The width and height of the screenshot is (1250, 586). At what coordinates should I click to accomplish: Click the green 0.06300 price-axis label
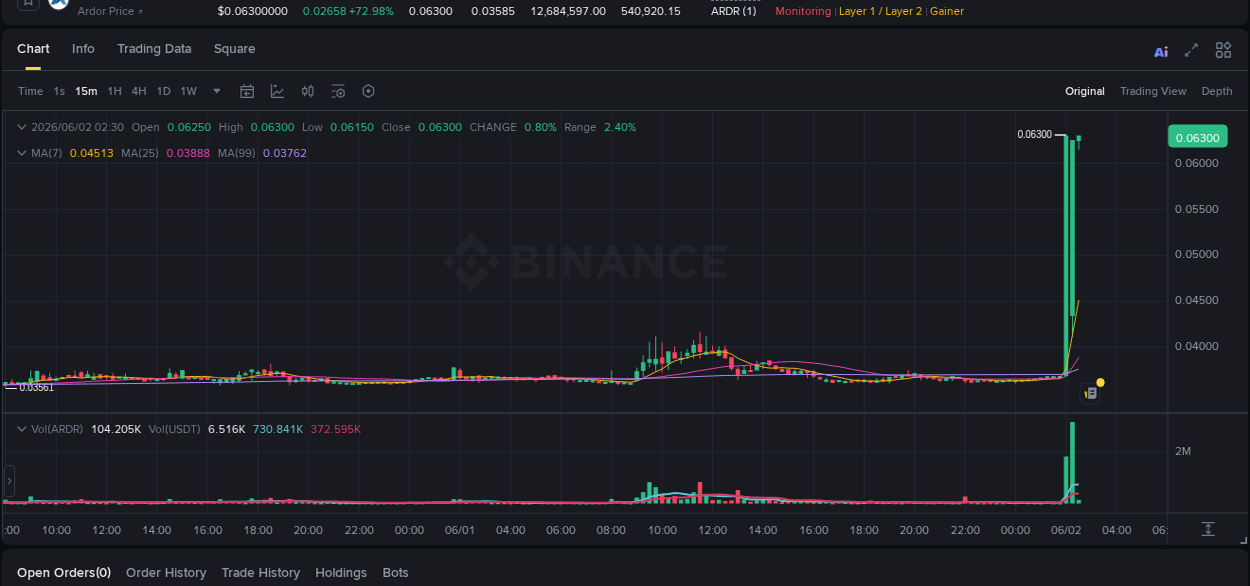(x=1197, y=137)
